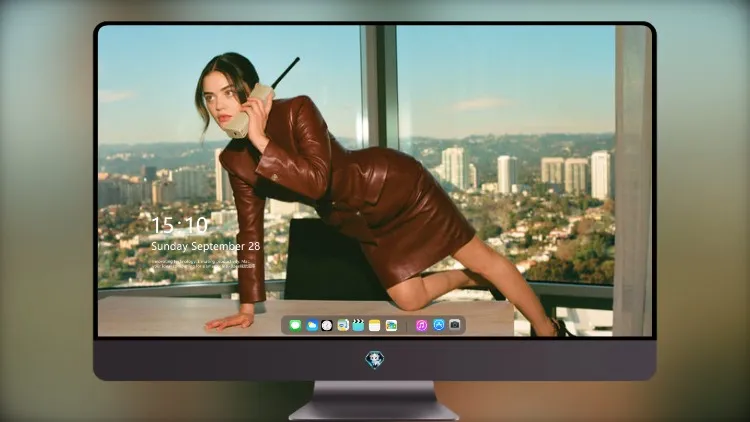
Task: Launch the Weather app from the dock
Action: (311, 326)
